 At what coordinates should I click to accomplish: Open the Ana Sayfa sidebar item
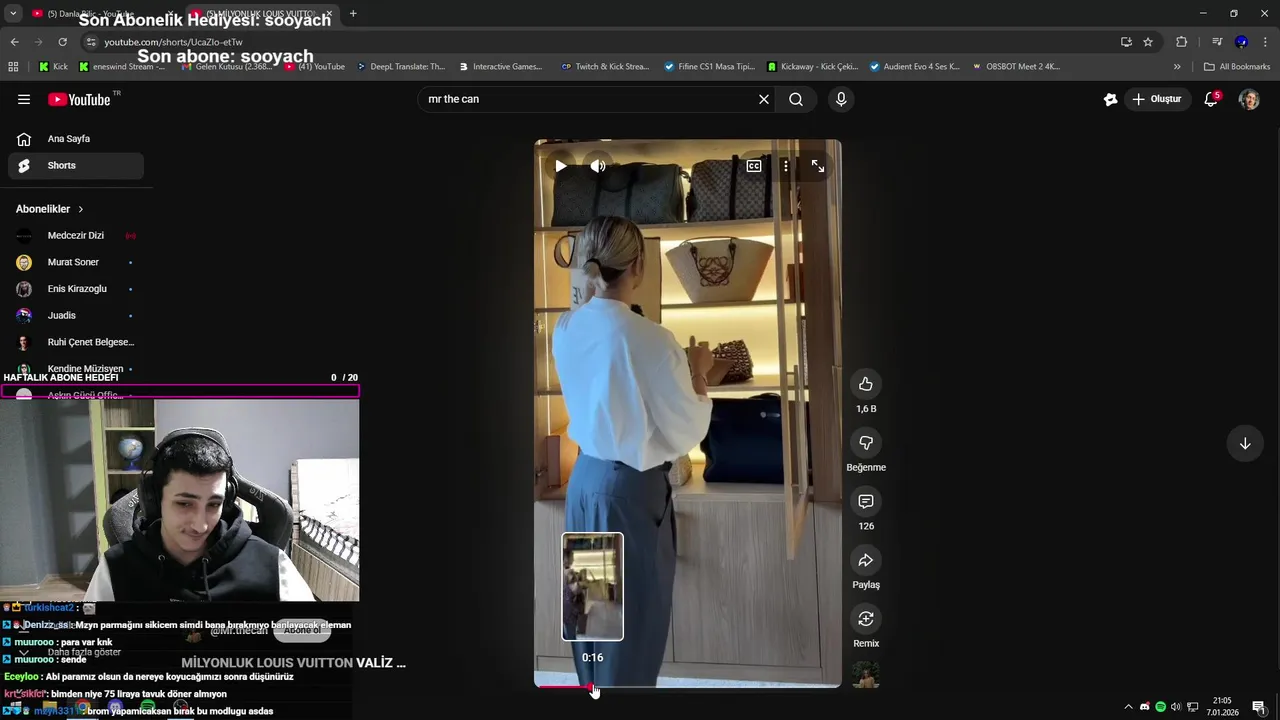tap(76, 139)
